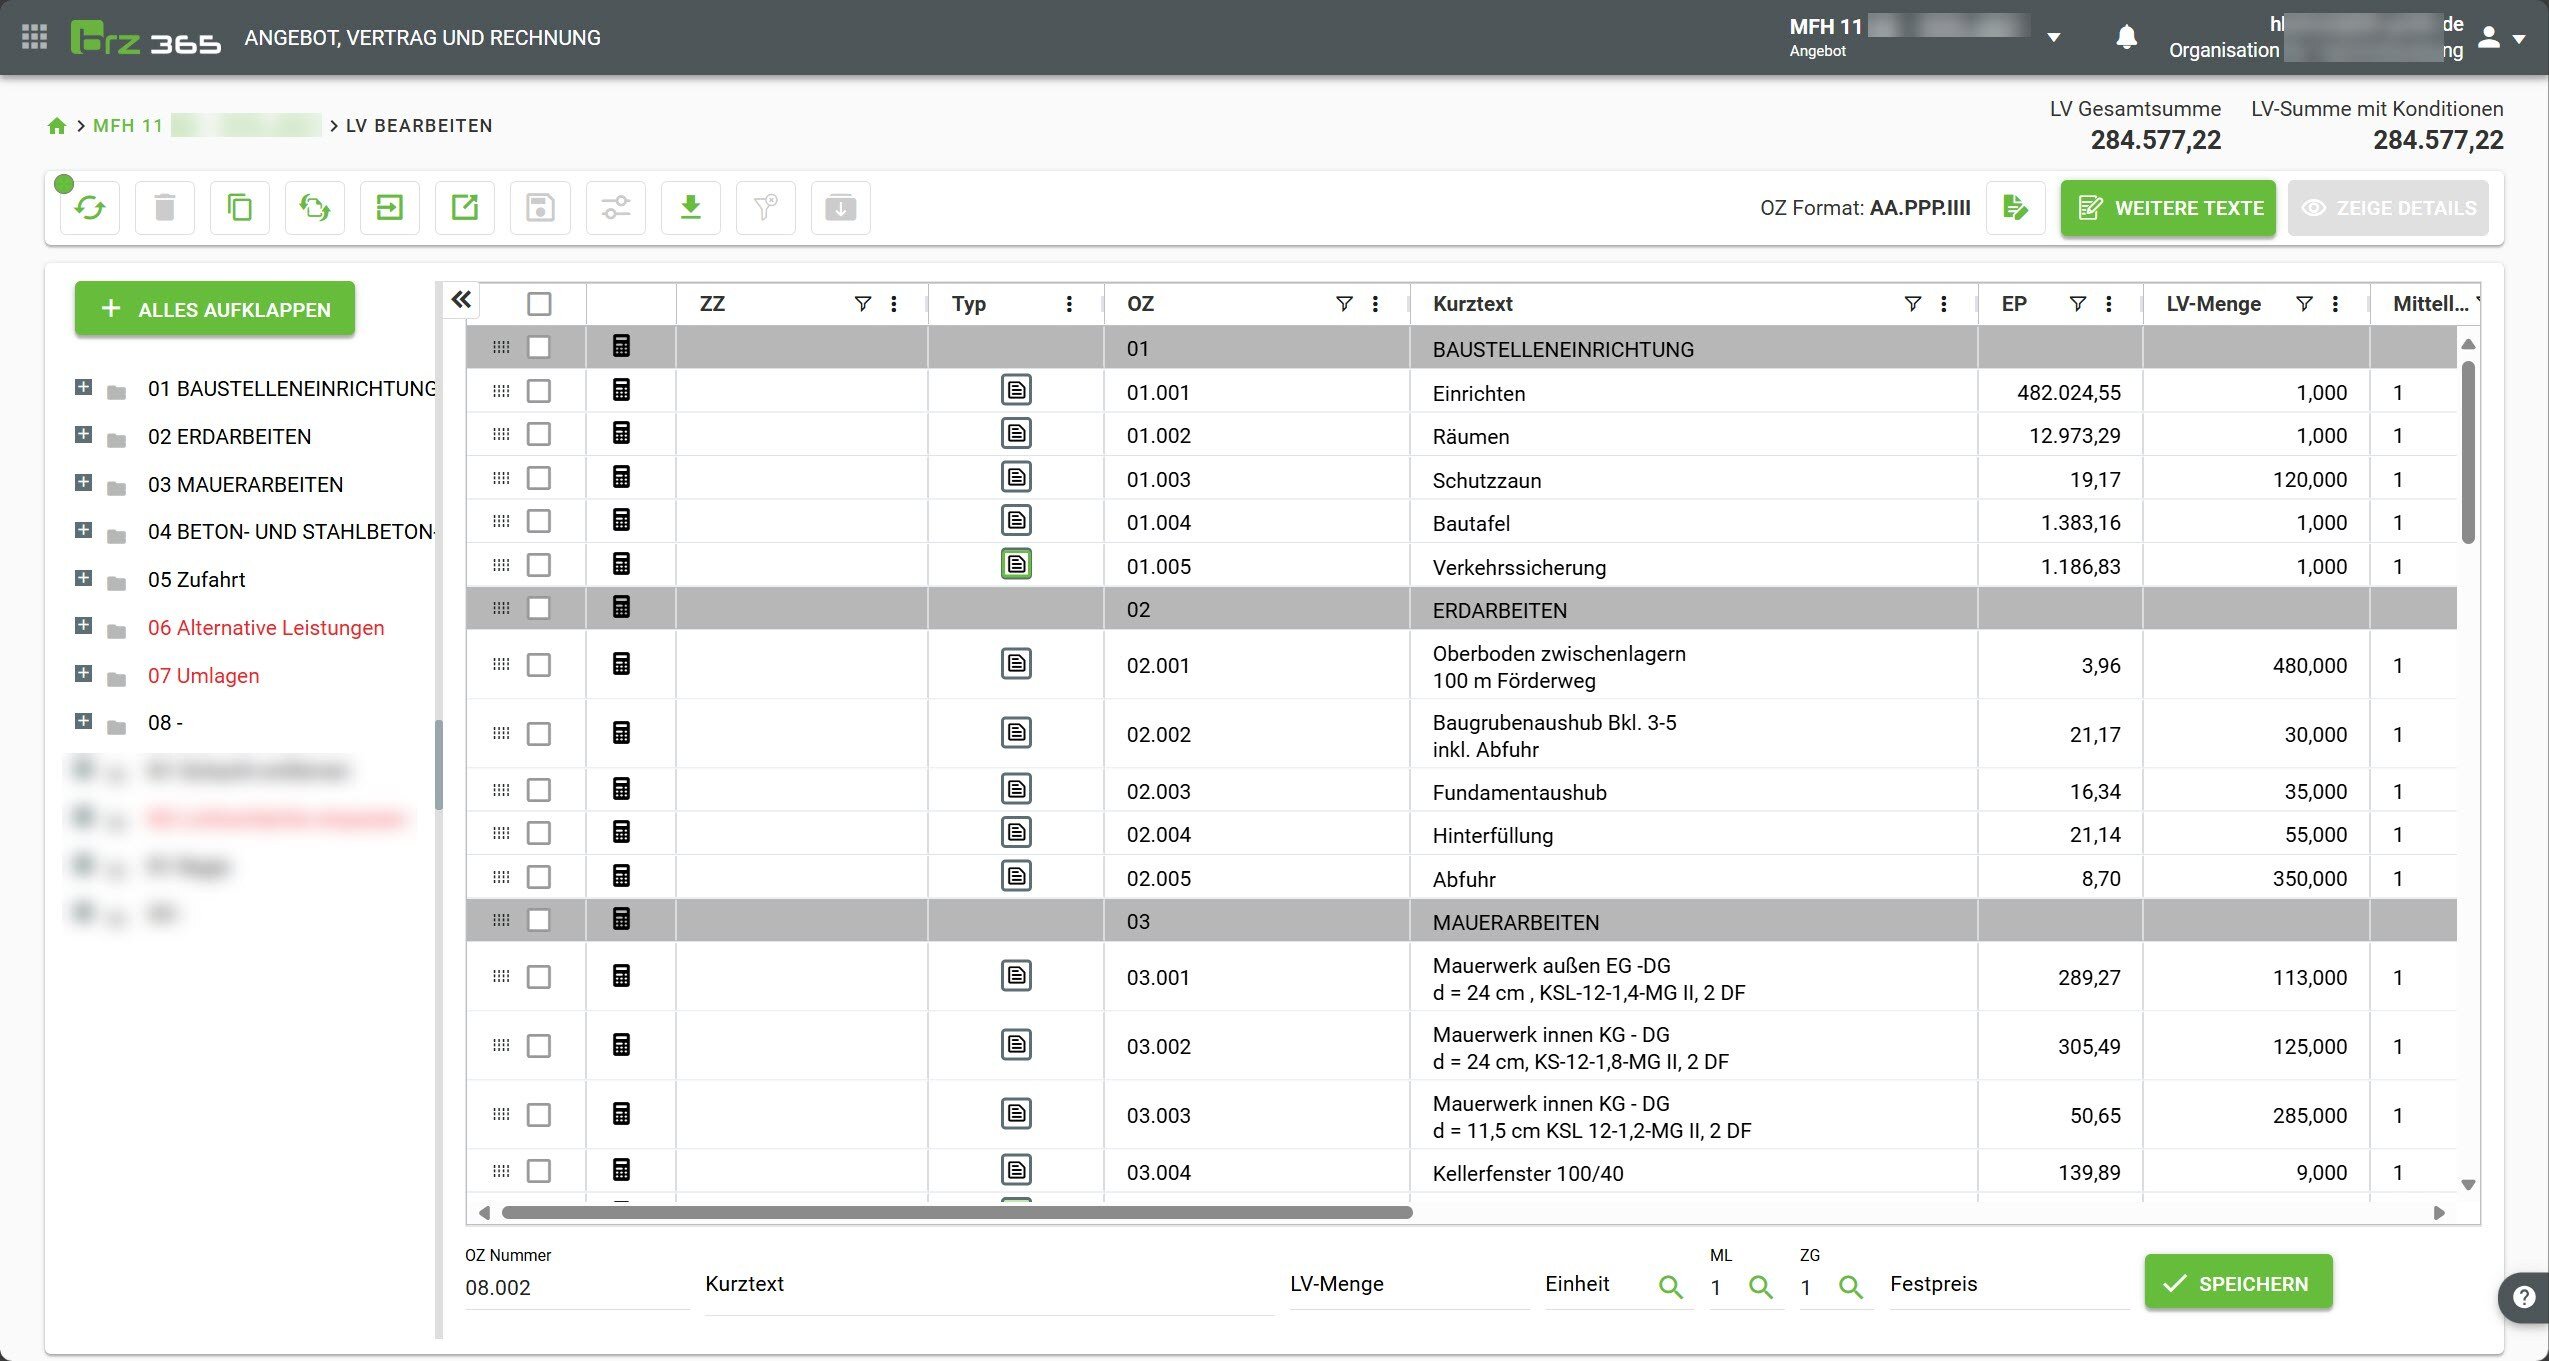Expand the 02 ERDARBEITEN tree node
This screenshot has height=1361, width=2549.
tap(84, 435)
